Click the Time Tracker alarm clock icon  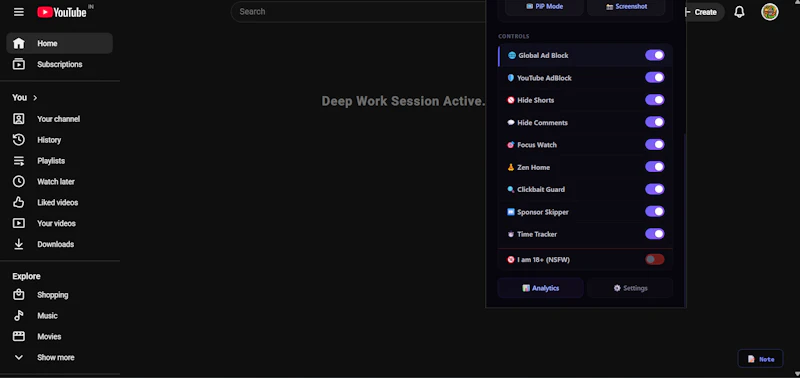point(511,234)
